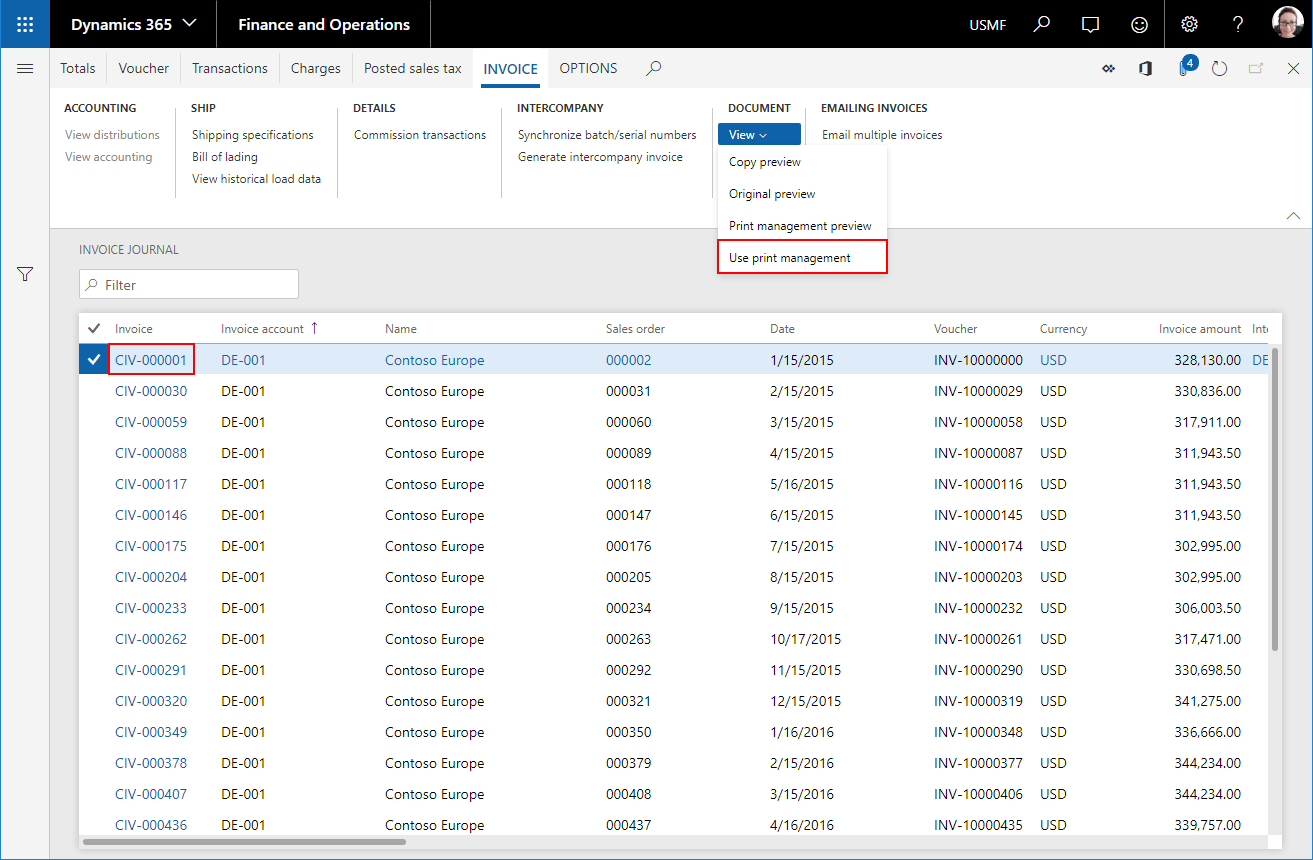Open the USMF company picker
Viewport: 1313px width, 860px height.
(988, 25)
